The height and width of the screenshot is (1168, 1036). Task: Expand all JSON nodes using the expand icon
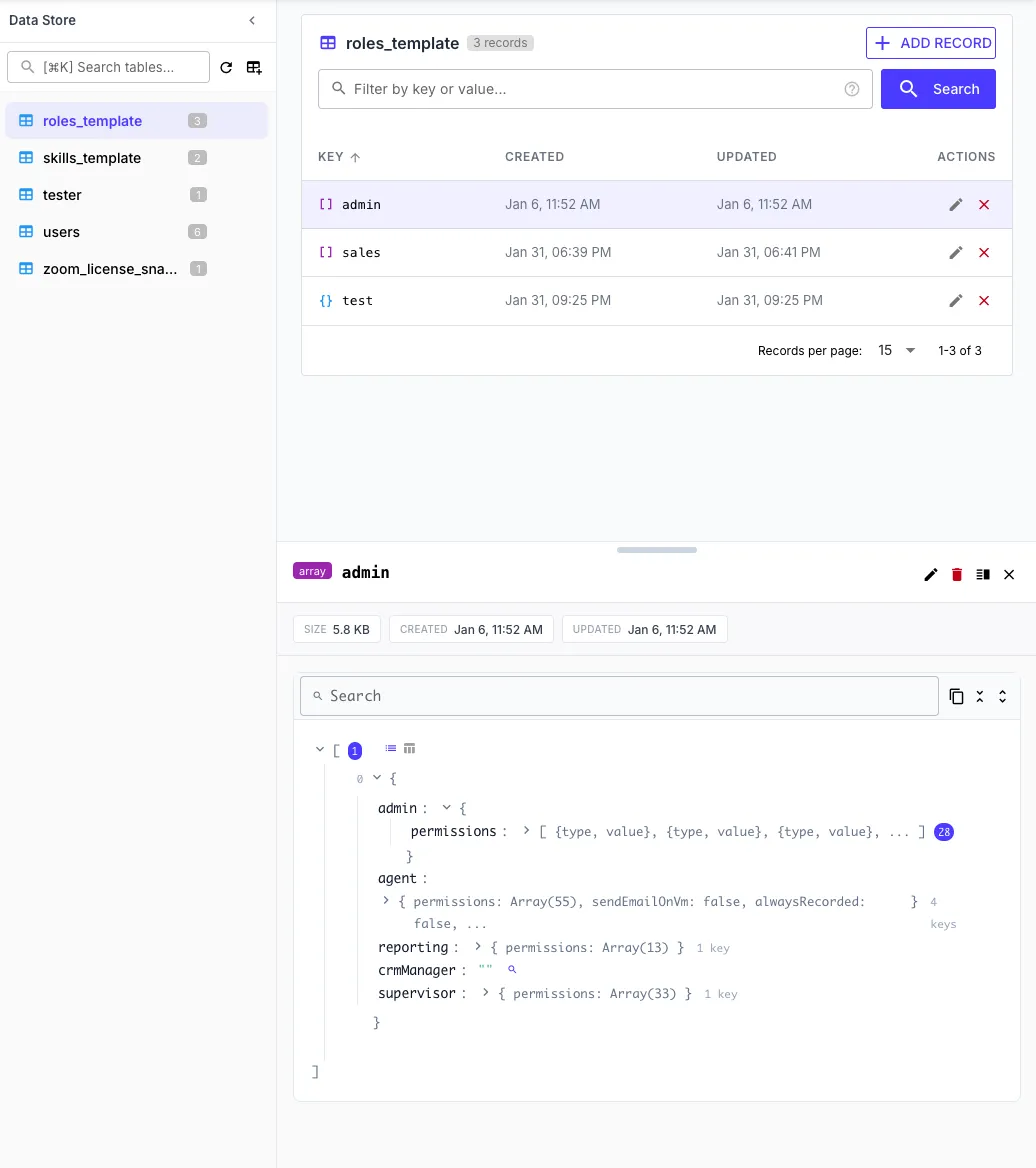(x=1003, y=695)
